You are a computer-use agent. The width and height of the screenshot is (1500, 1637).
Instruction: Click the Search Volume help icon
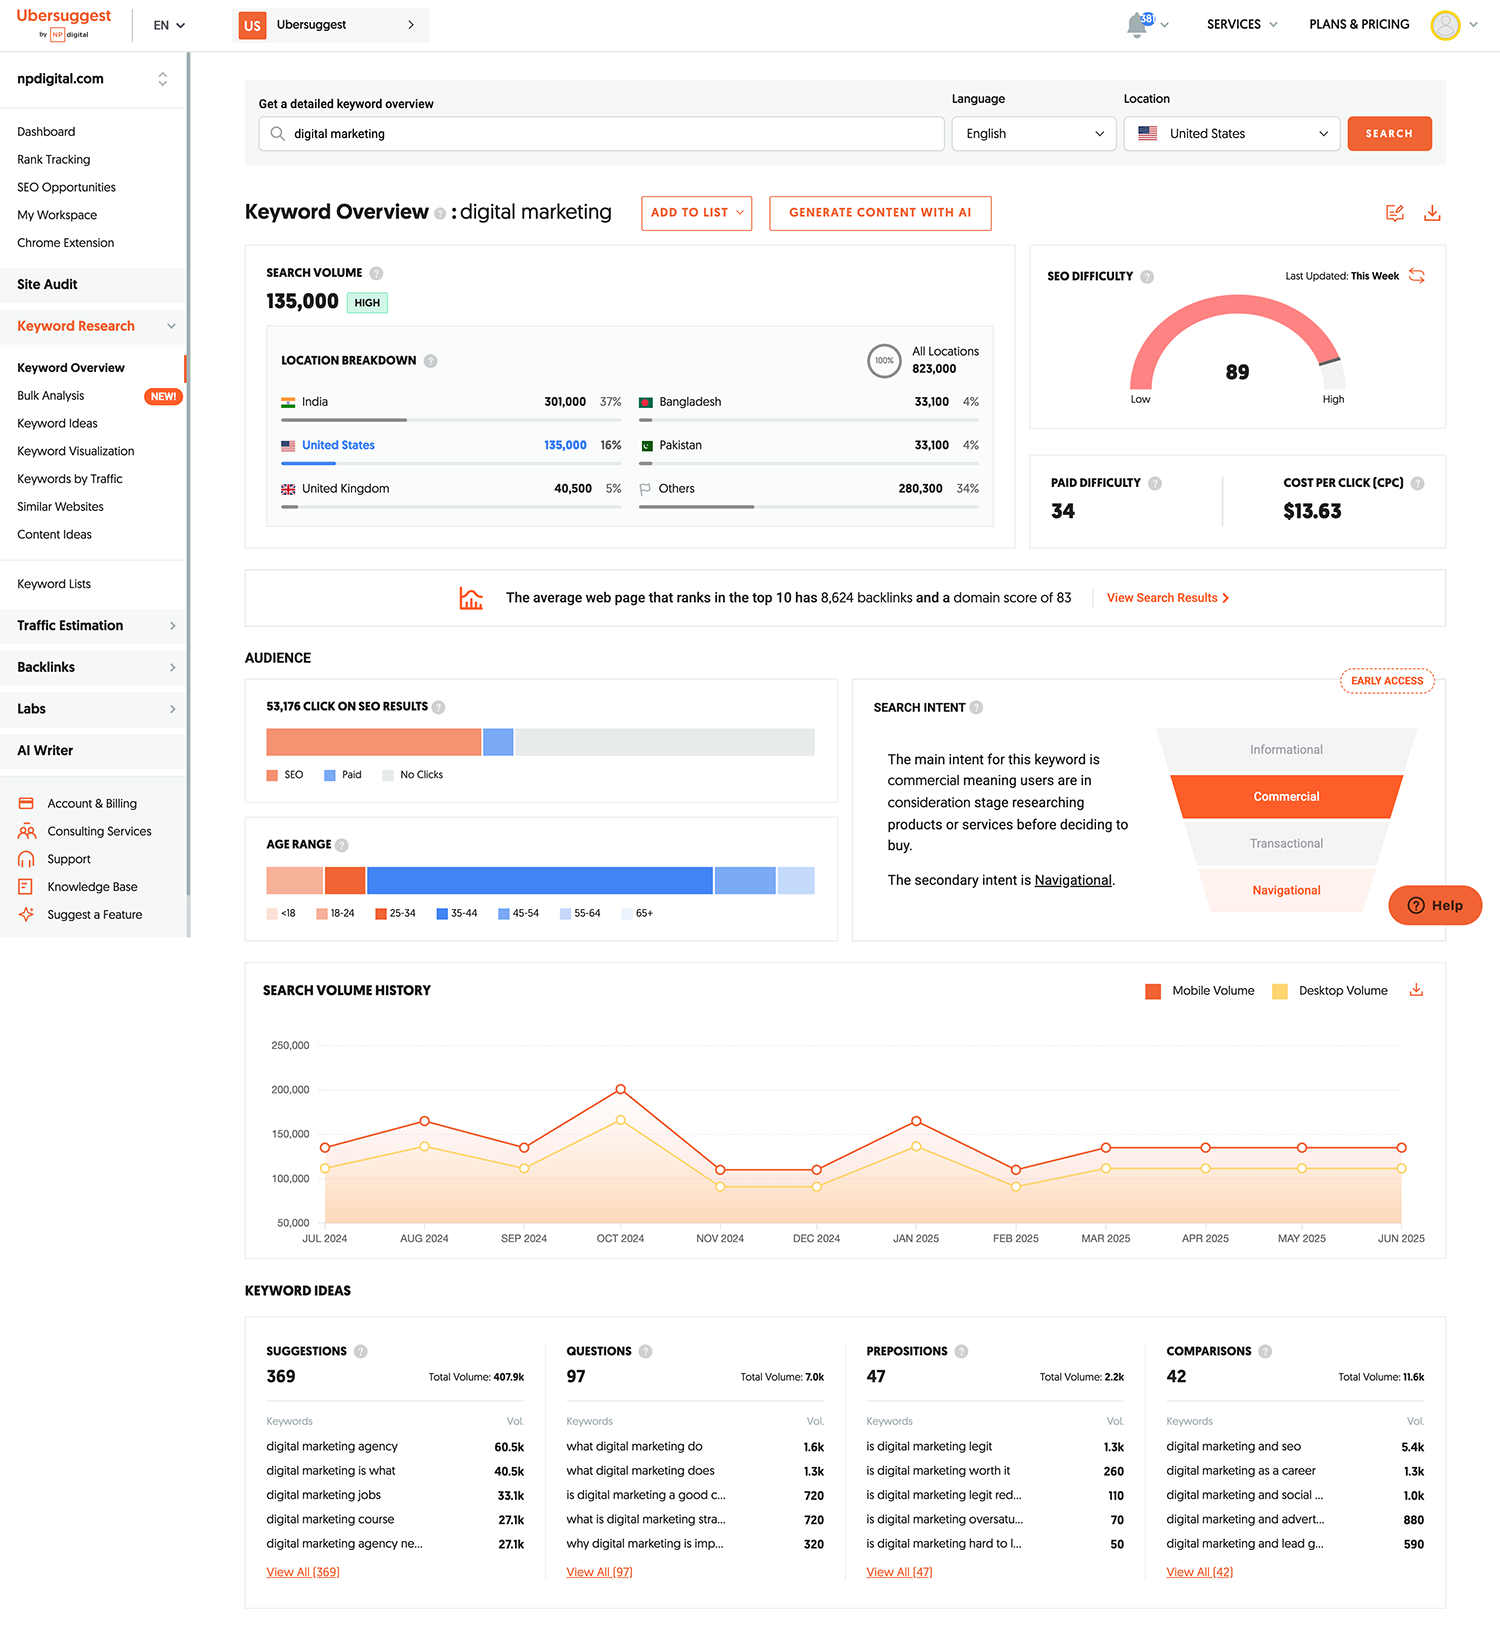click(x=376, y=273)
